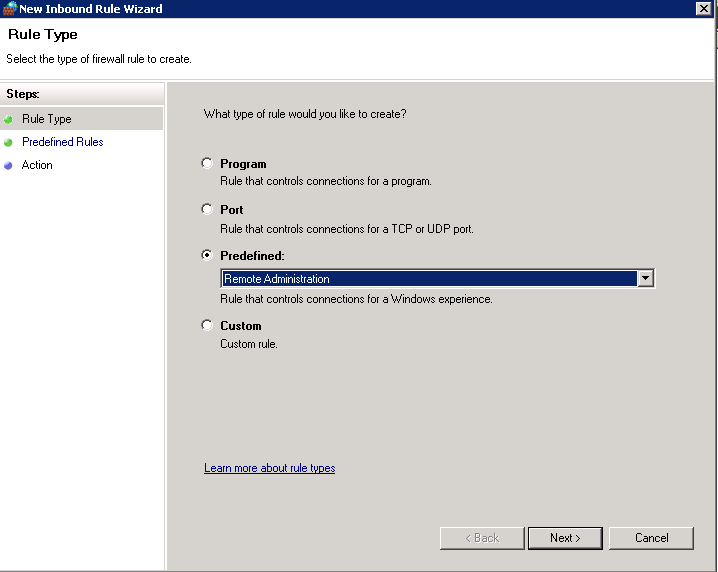
Task: Select the Program radio button
Action: pyautogui.click(x=207, y=163)
